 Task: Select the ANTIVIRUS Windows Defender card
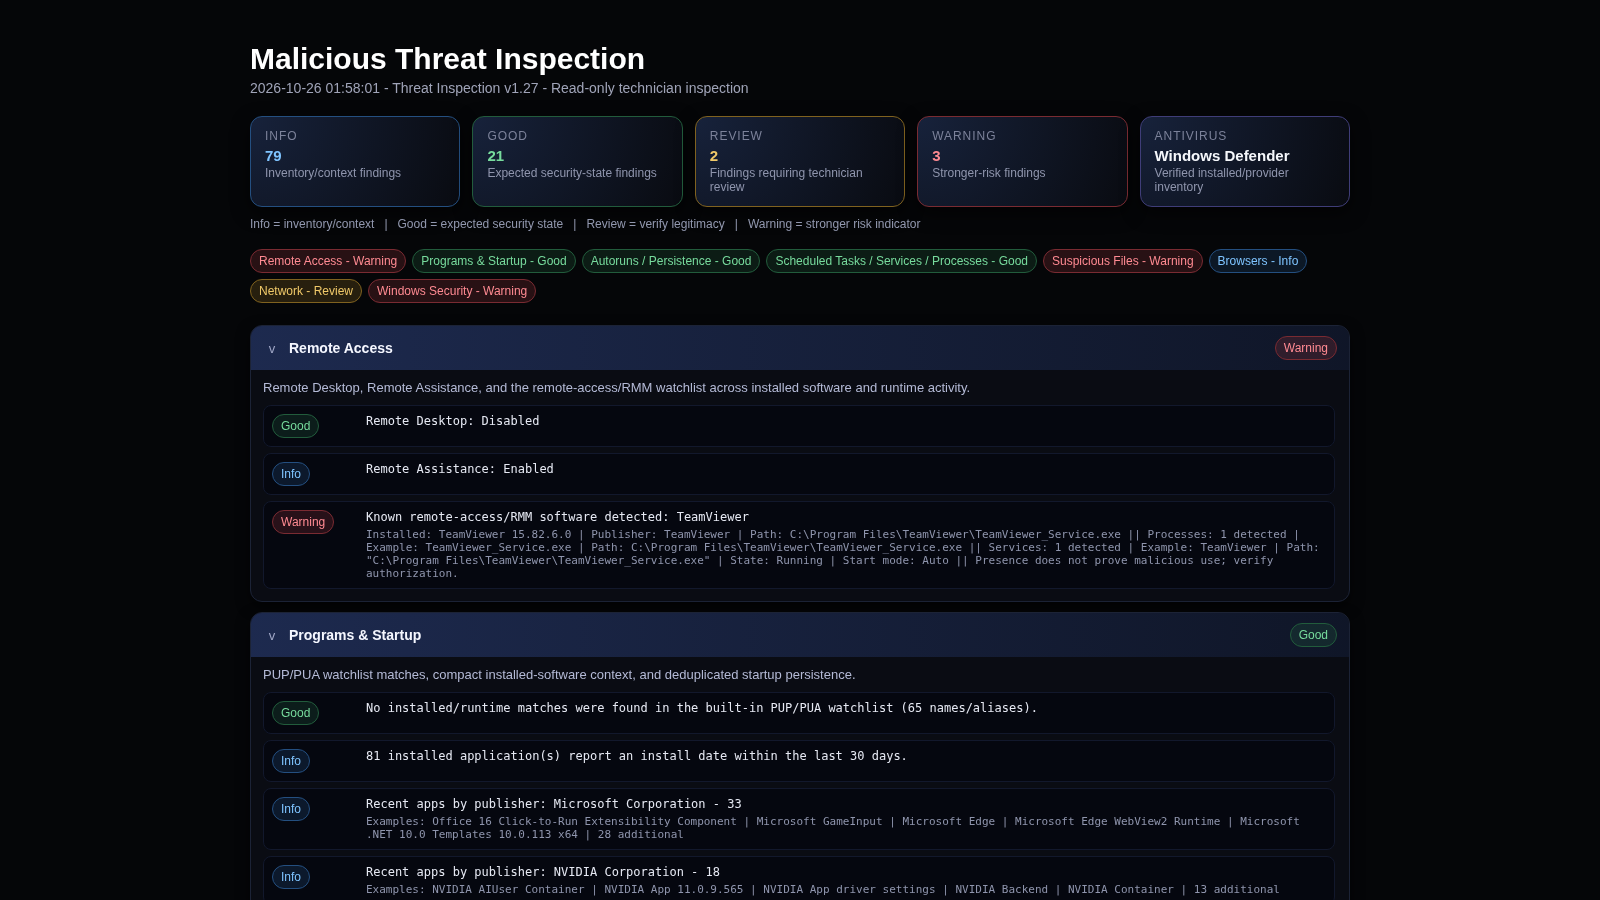[1245, 162]
